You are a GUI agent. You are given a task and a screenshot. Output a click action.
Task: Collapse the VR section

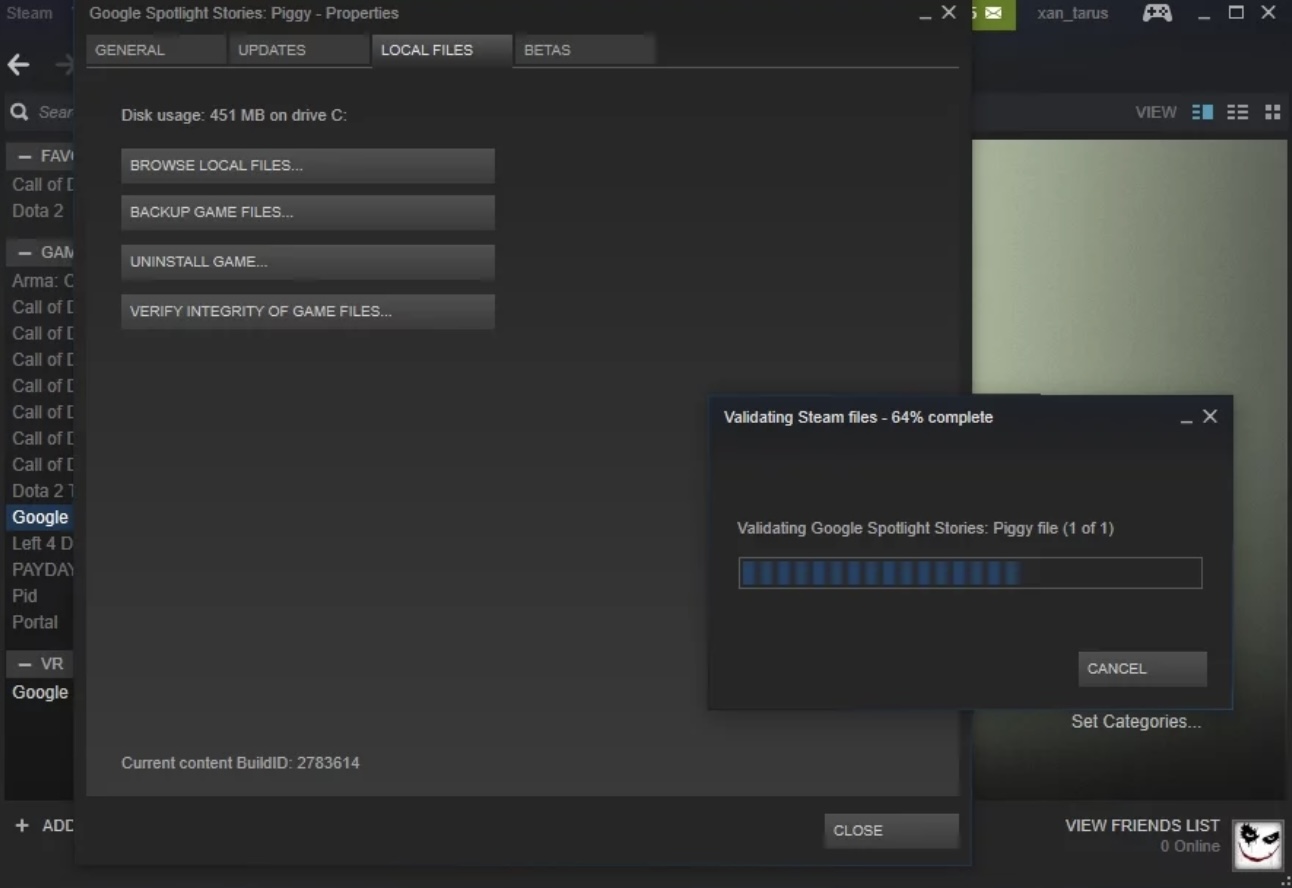click(x=24, y=663)
